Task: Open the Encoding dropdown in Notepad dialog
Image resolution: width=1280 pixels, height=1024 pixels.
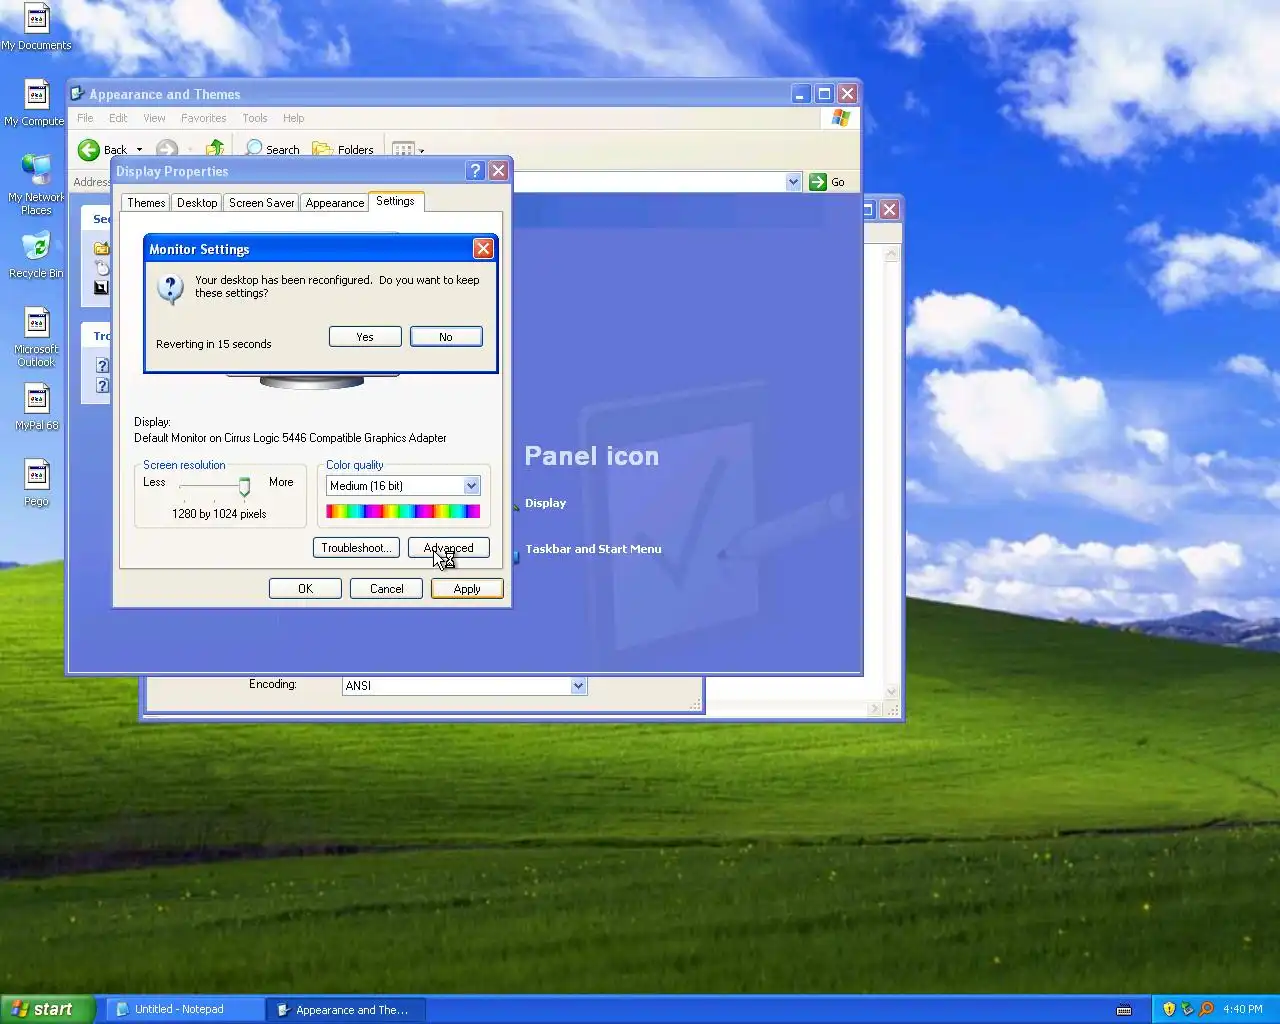Action: pyautogui.click(x=578, y=686)
